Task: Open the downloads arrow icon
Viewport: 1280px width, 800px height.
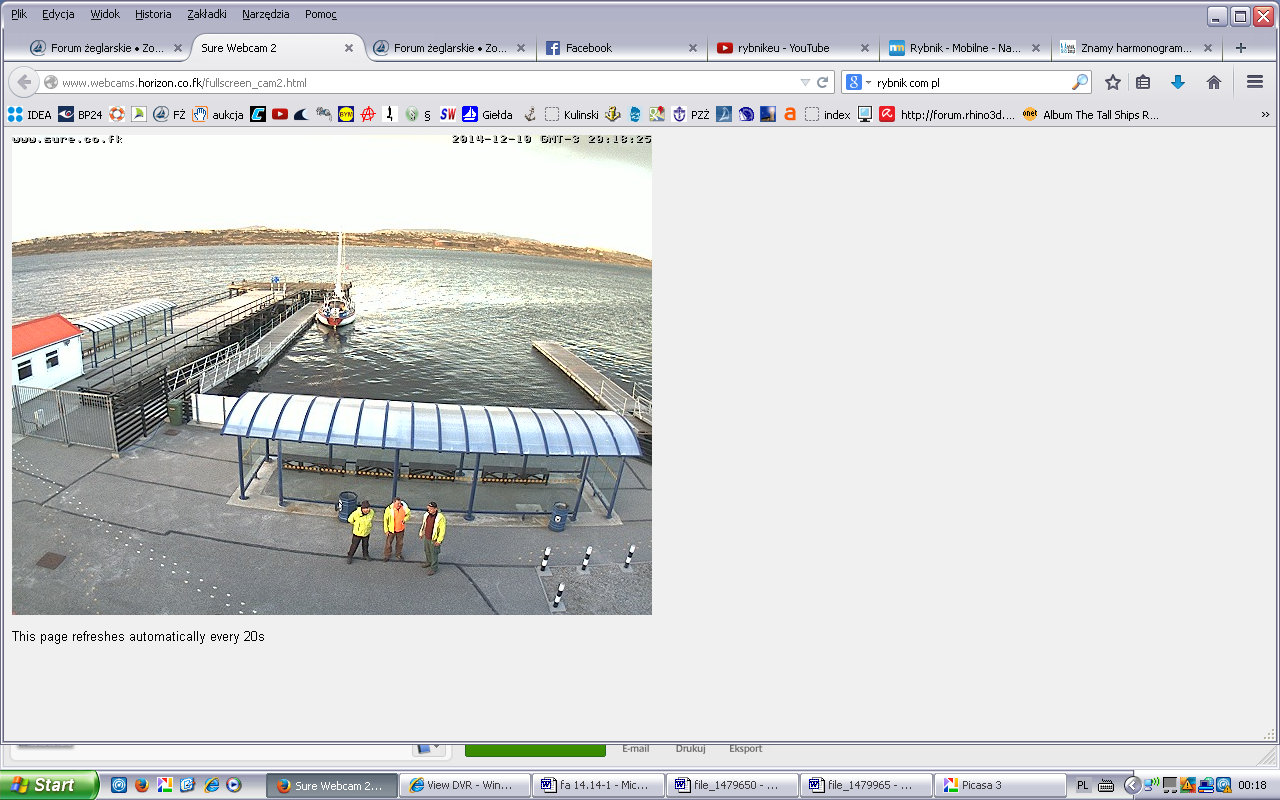Action: click(x=1178, y=82)
